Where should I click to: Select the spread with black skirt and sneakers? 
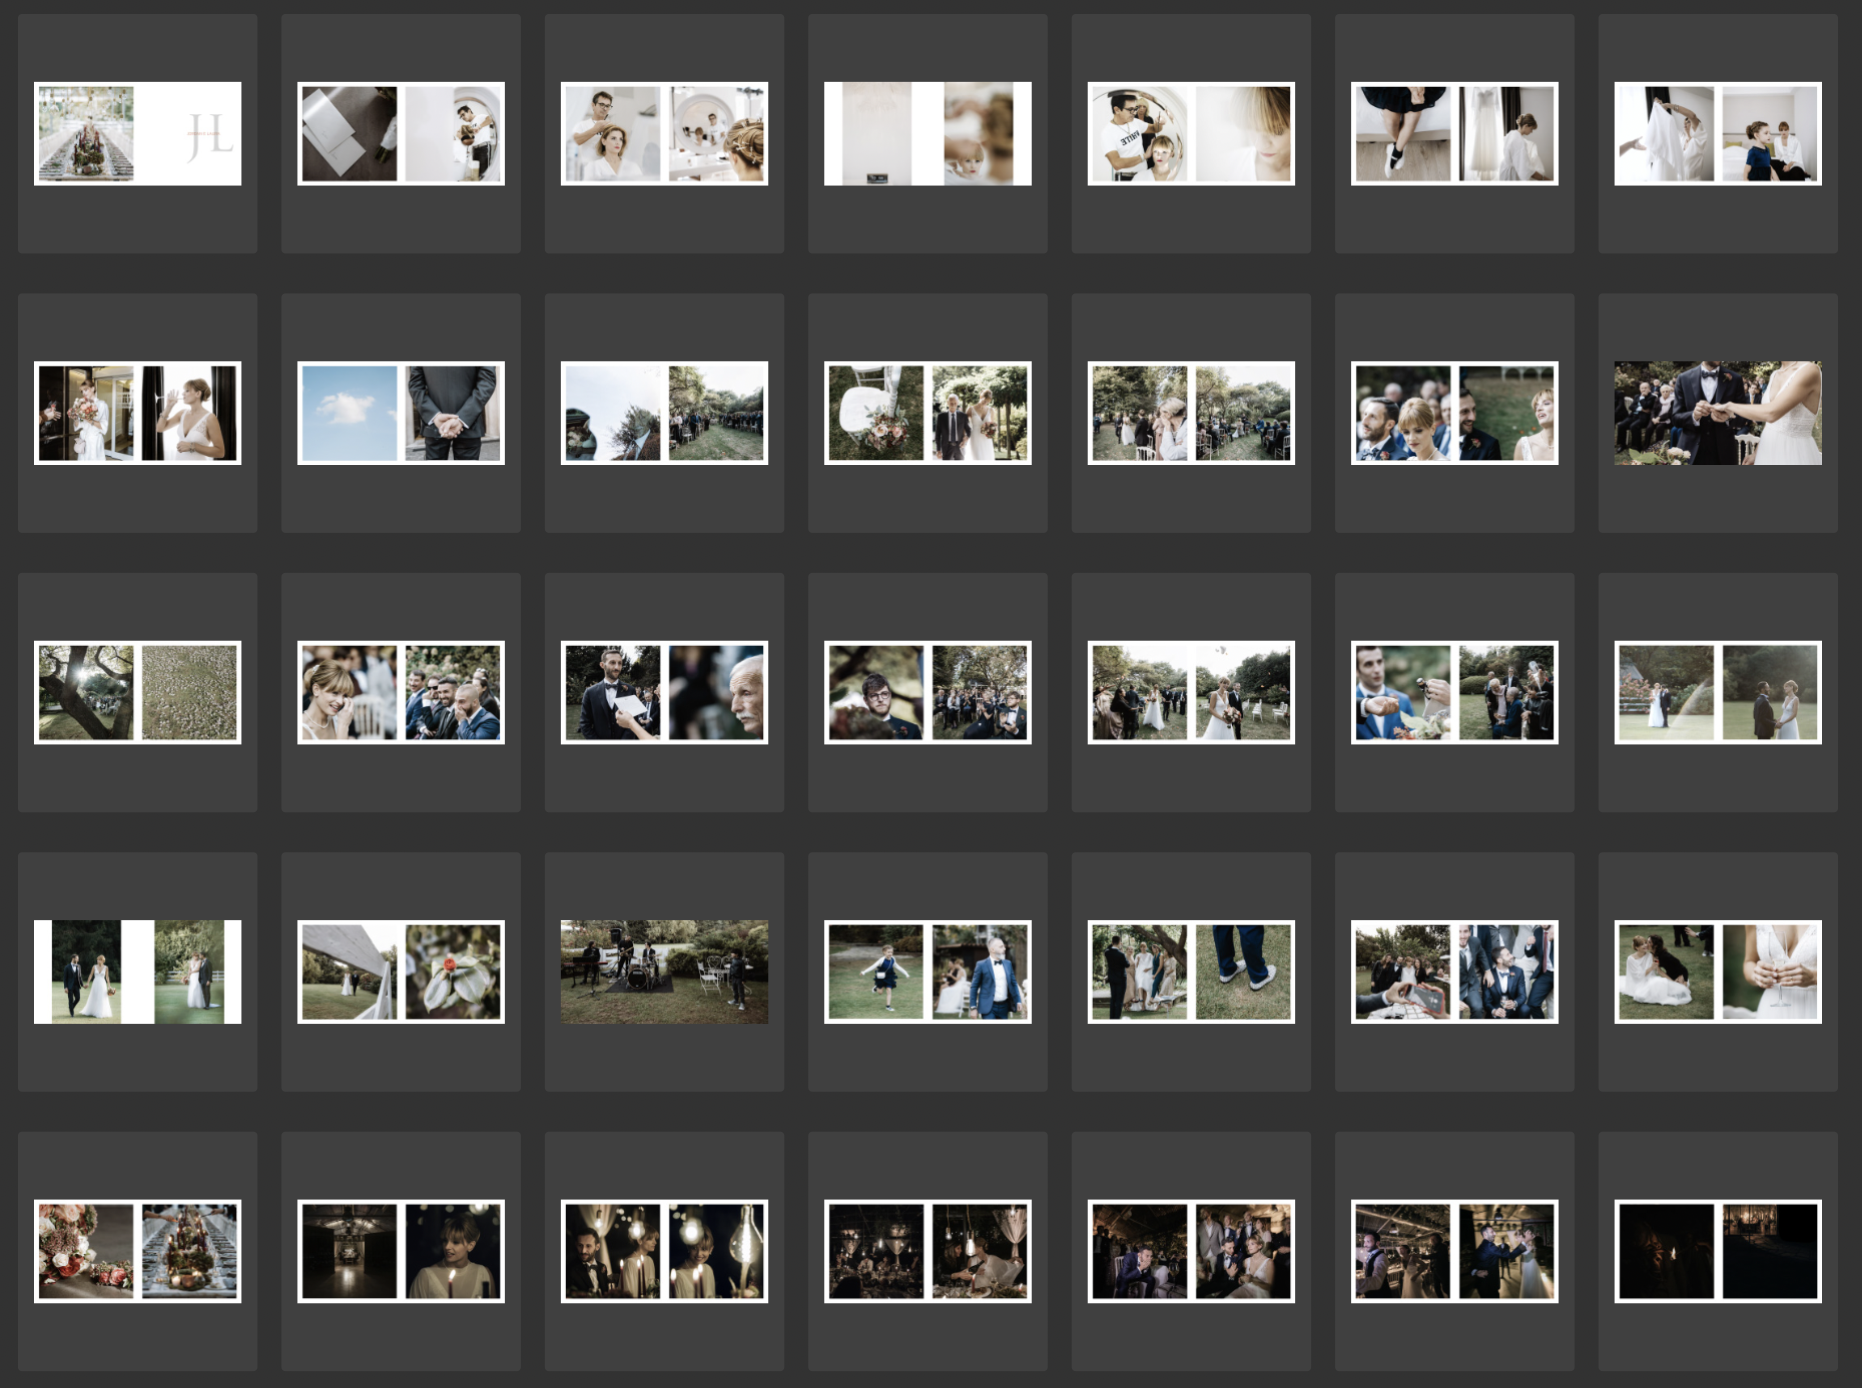(x=1454, y=134)
